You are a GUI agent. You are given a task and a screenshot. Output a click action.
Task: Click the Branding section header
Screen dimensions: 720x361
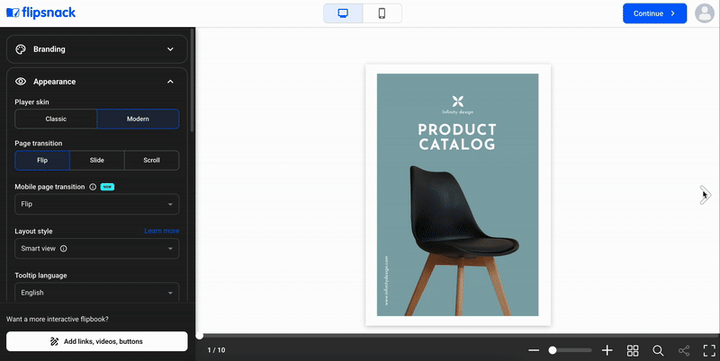[x=97, y=49]
